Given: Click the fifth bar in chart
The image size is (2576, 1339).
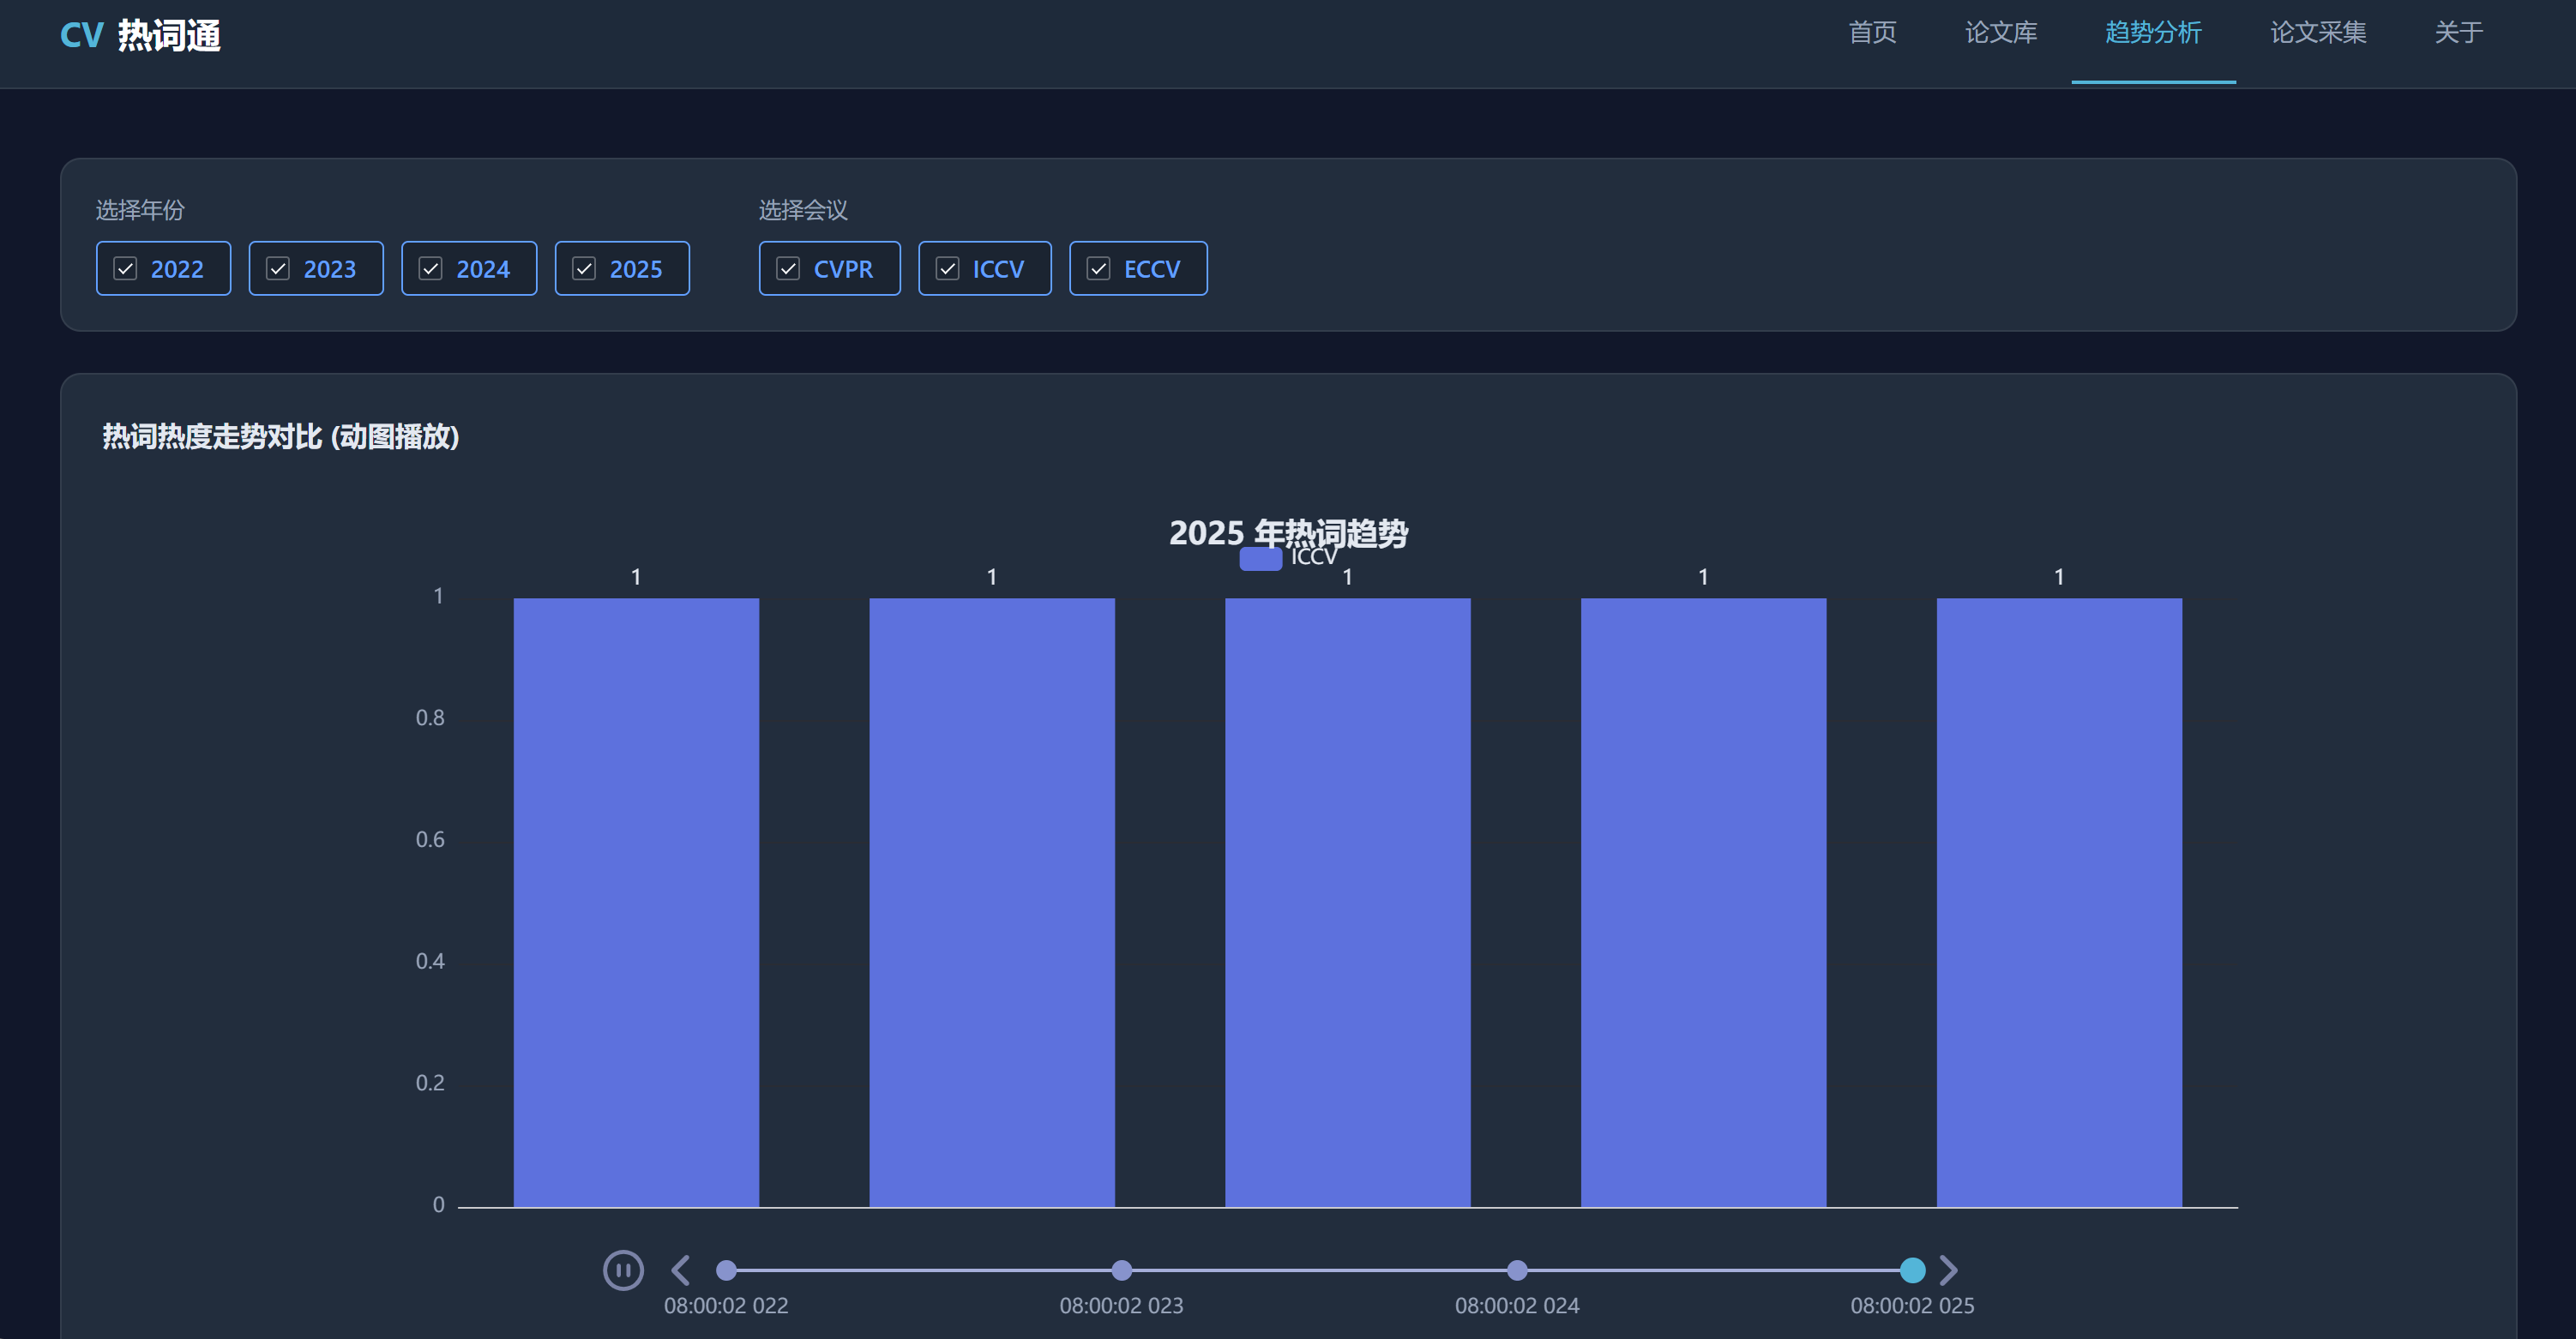Looking at the screenshot, I should [2059, 902].
